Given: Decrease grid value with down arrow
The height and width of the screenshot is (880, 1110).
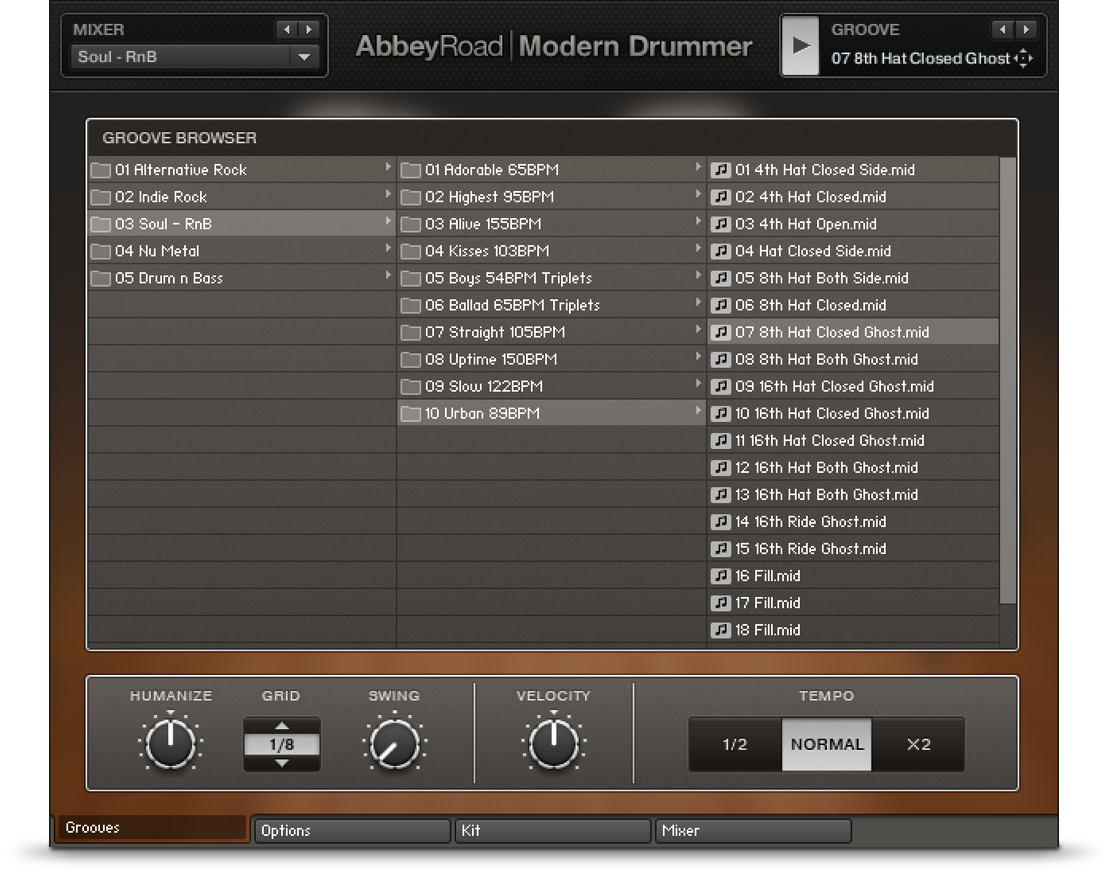Looking at the screenshot, I should tap(282, 763).
